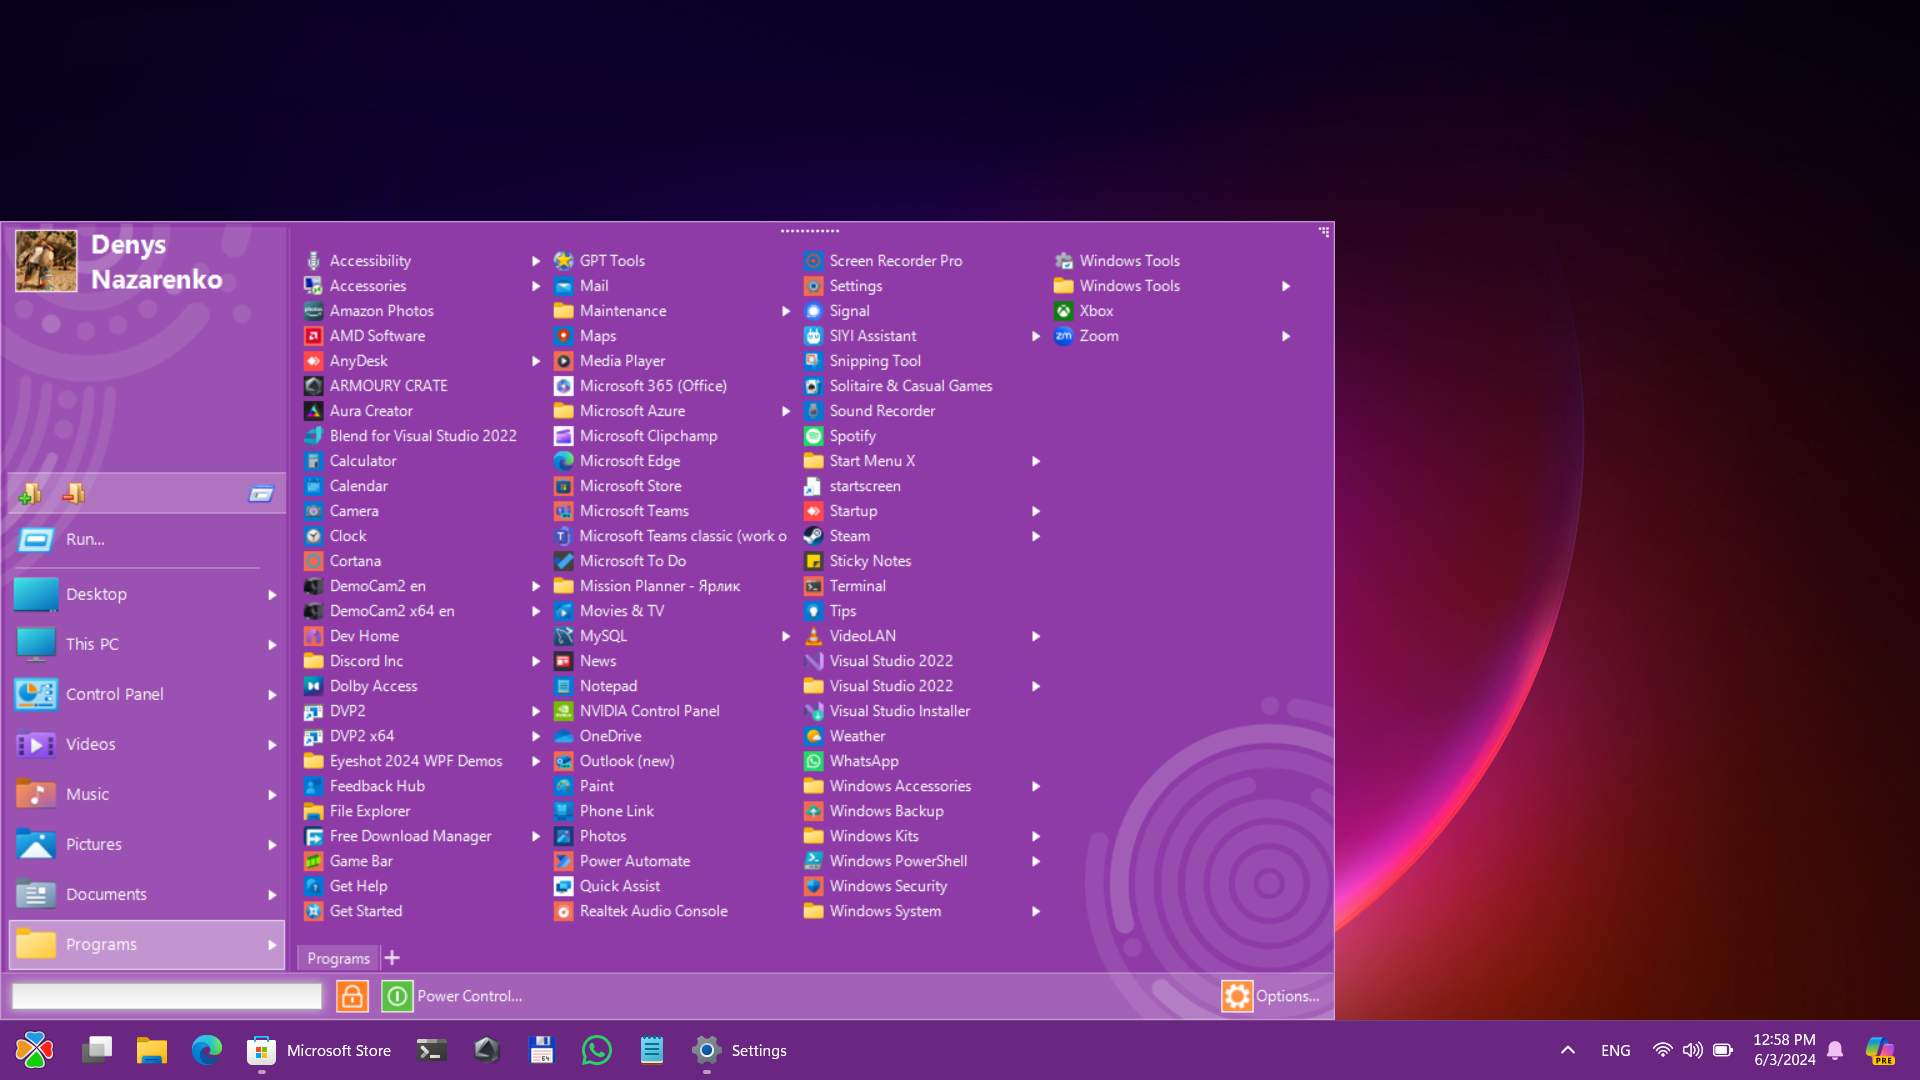Open WhatsApp from the taskbar
Viewport: 1920px width, 1080px height.
[597, 1050]
